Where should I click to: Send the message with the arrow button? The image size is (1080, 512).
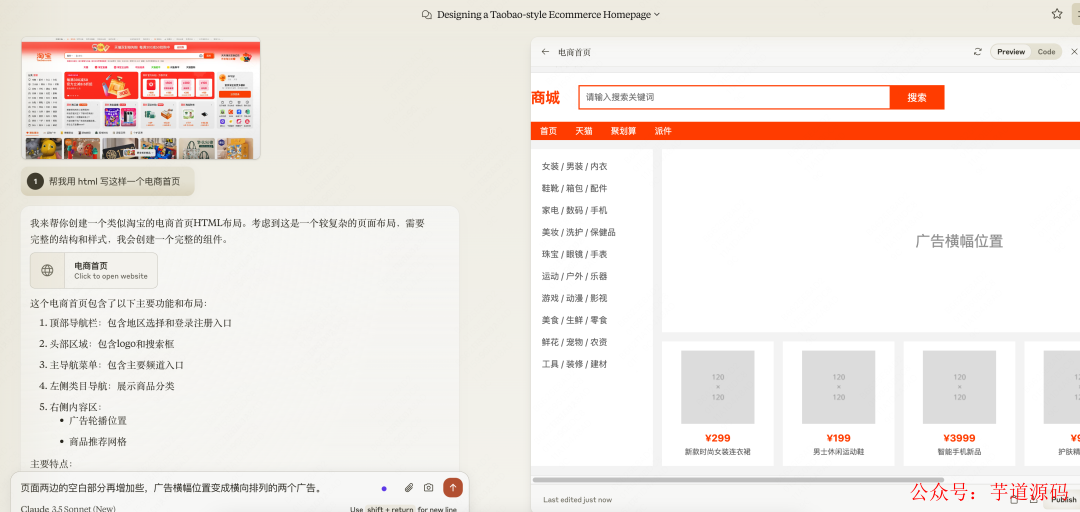(x=453, y=488)
